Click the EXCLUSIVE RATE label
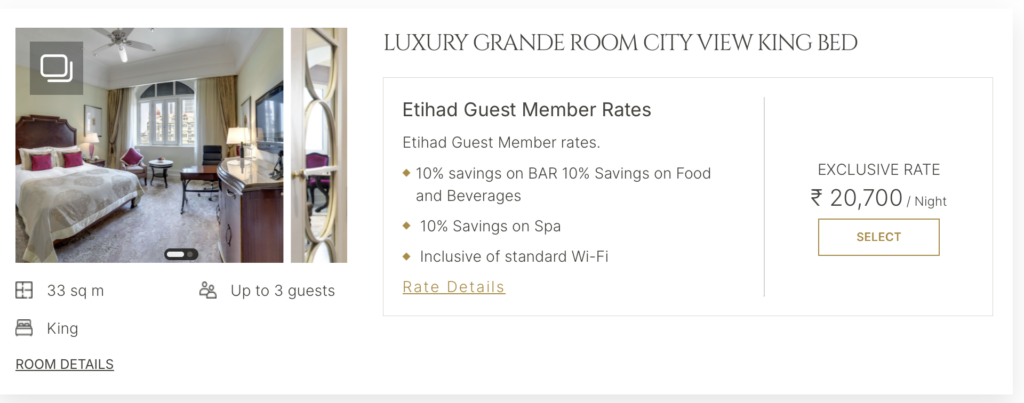The image size is (1024, 403). 878,170
